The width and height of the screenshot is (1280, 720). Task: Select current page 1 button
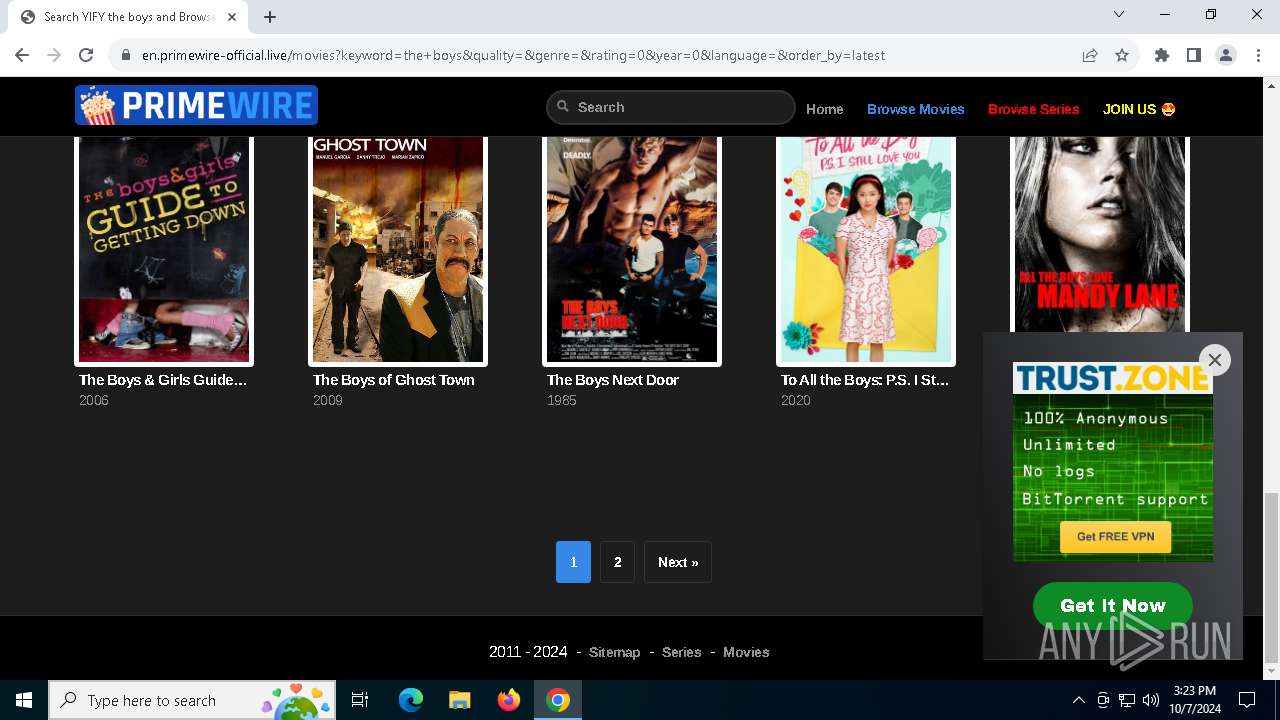pyautogui.click(x=573, y=562)
